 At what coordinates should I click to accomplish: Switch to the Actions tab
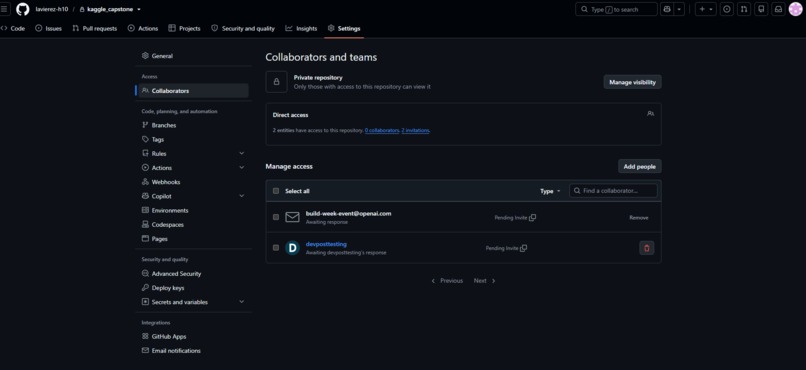pyautogui.click(x=143, y=28)
